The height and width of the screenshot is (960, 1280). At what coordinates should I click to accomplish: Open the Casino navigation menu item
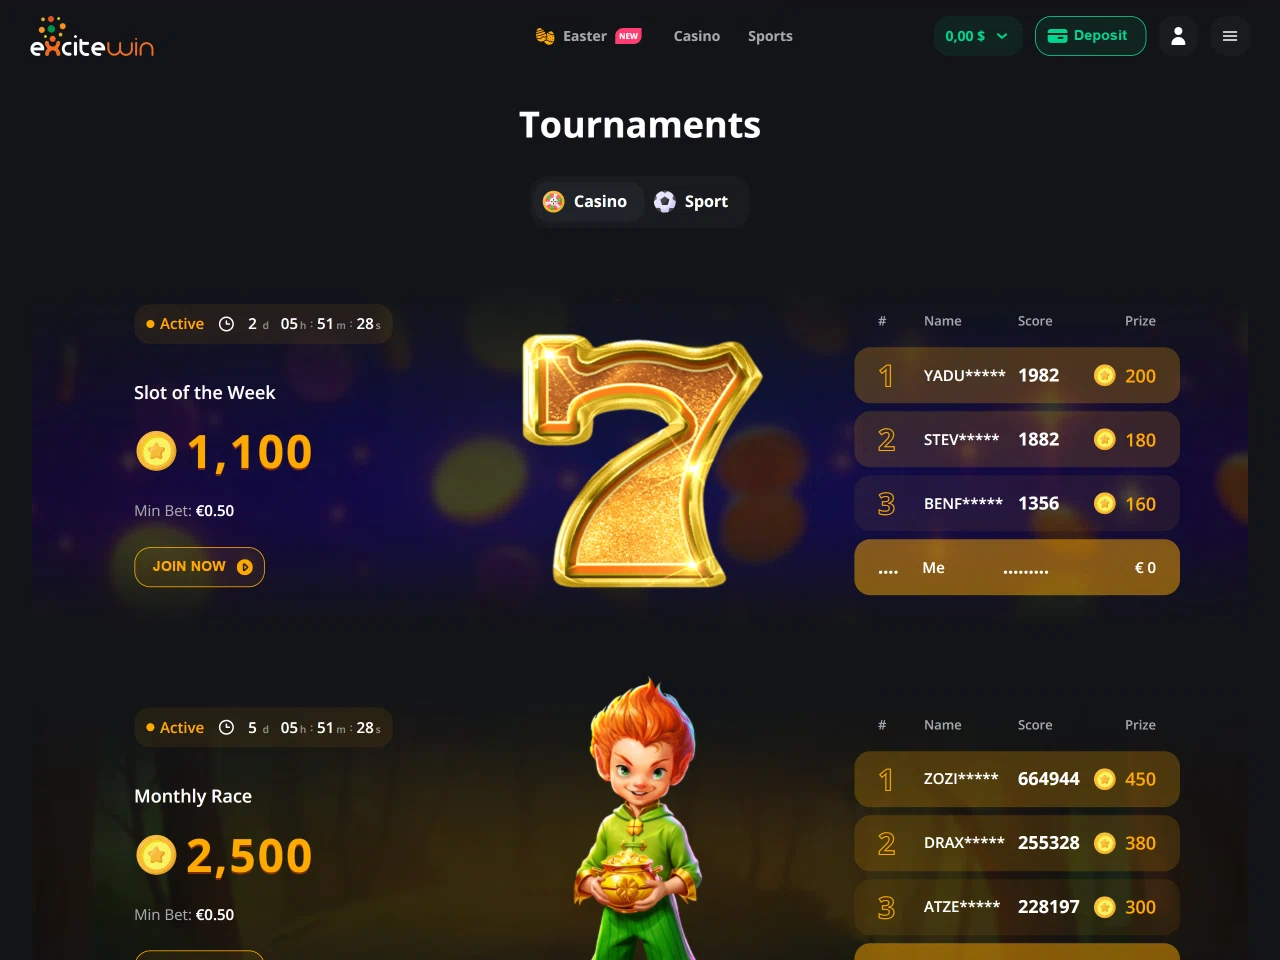697,36
